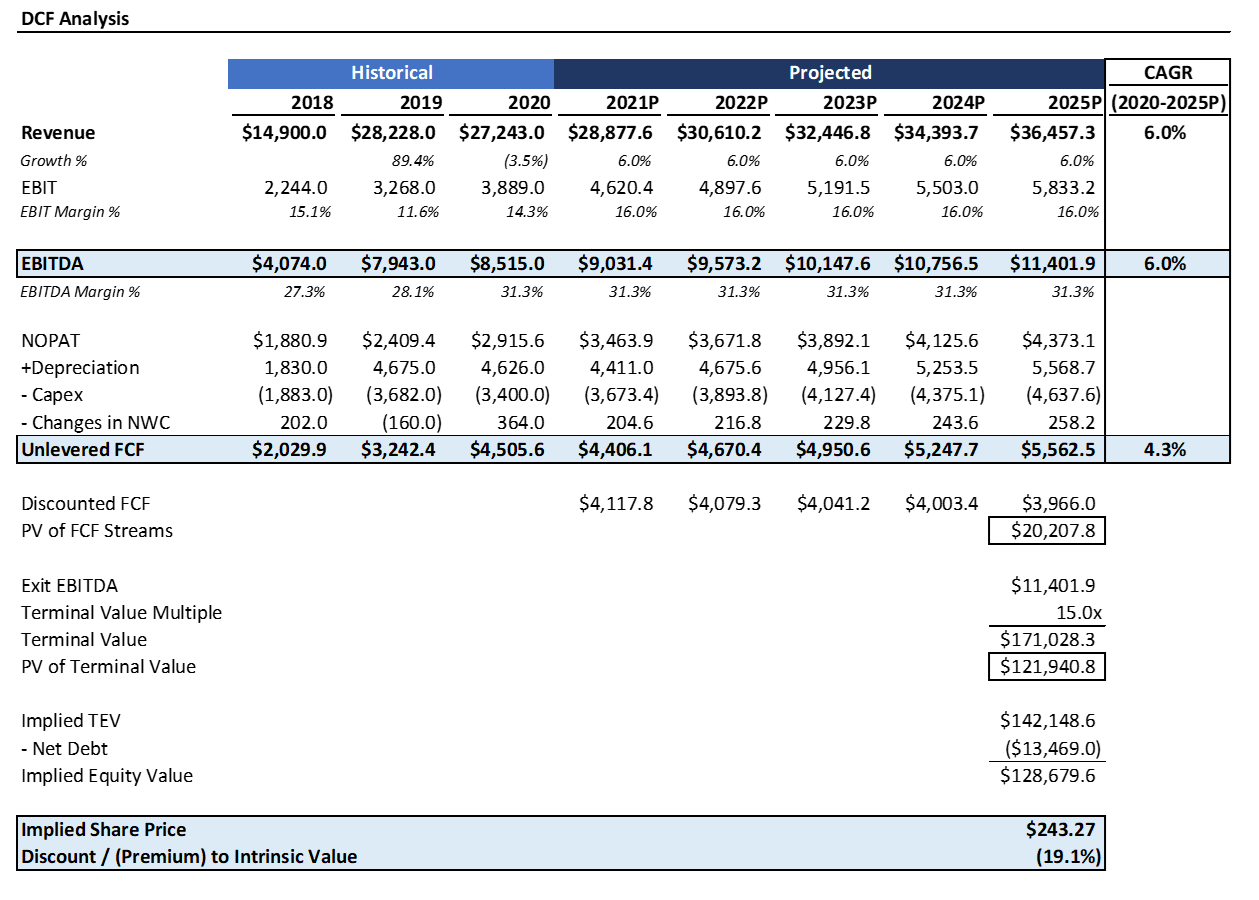Click the 2018 column header
1259x900 pixels.
[310, 102]
